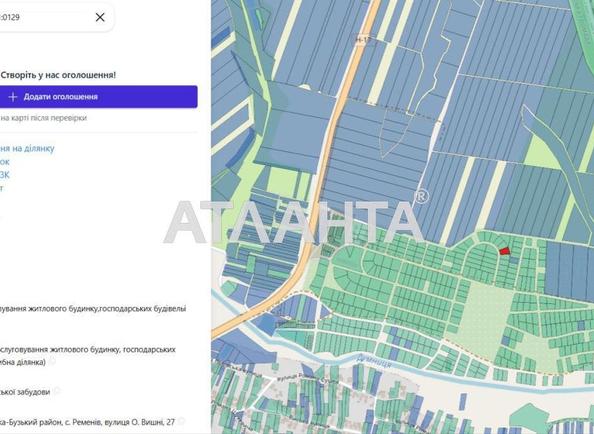Clear the cadastral number search with X

[x=100, y=17]
